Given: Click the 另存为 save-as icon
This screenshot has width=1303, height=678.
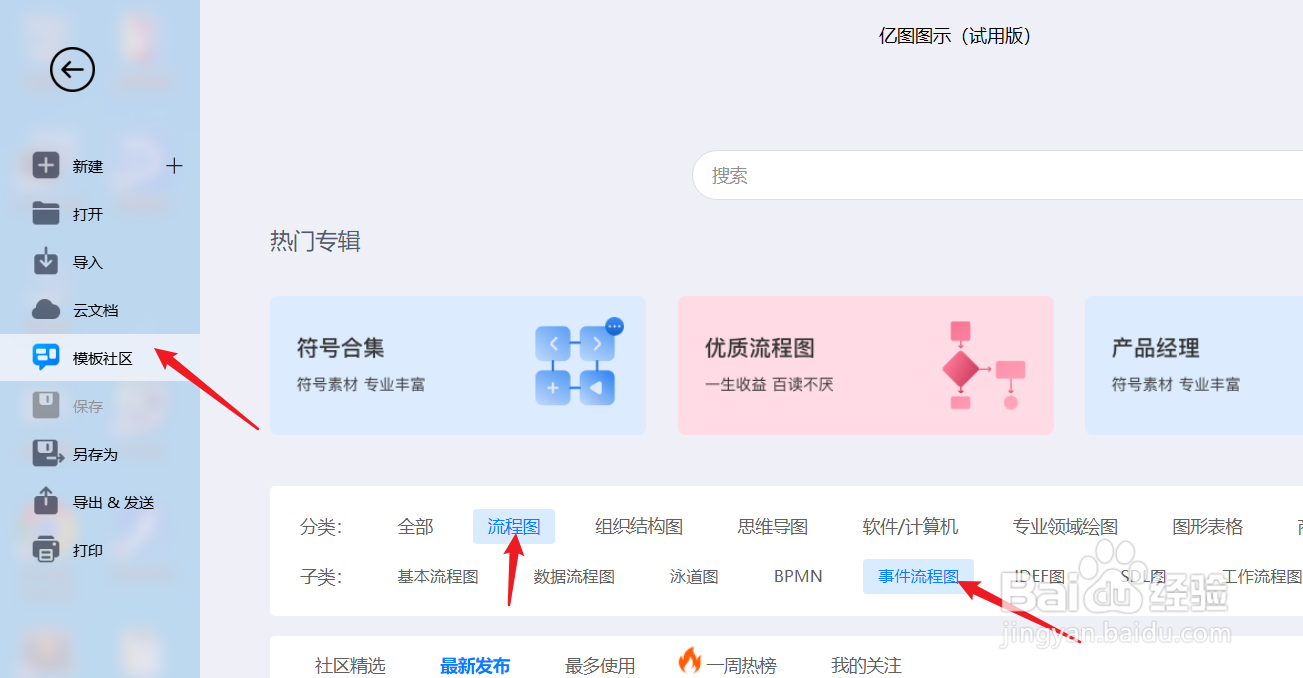Looking at the screenshot, I should point(46,453).
